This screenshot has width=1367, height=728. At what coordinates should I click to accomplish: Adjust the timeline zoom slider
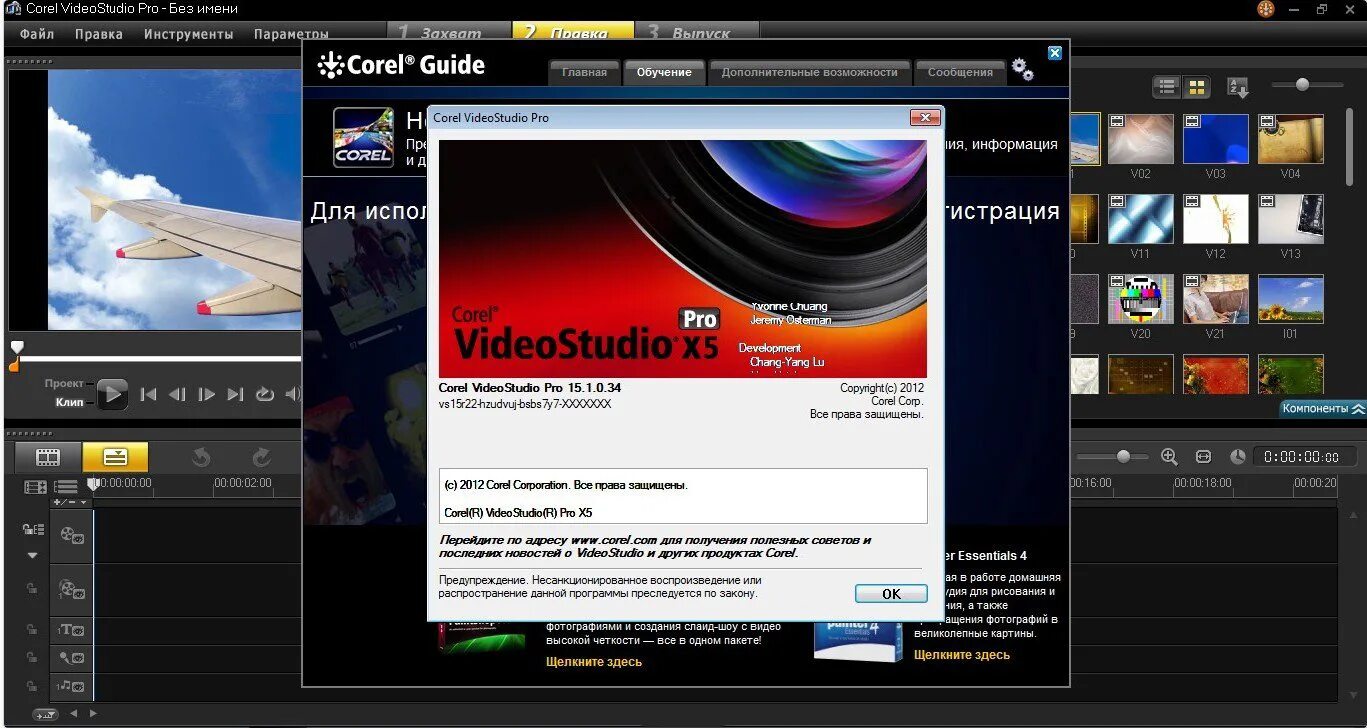tap(1123, 456)
